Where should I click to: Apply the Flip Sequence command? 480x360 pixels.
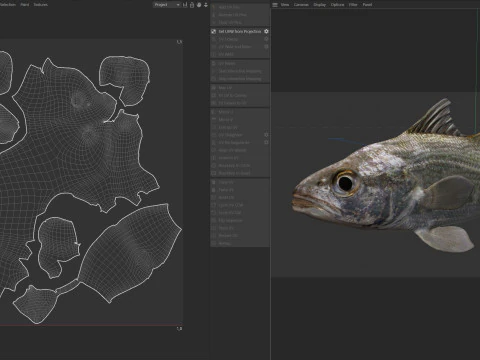[x=240, y=220]
